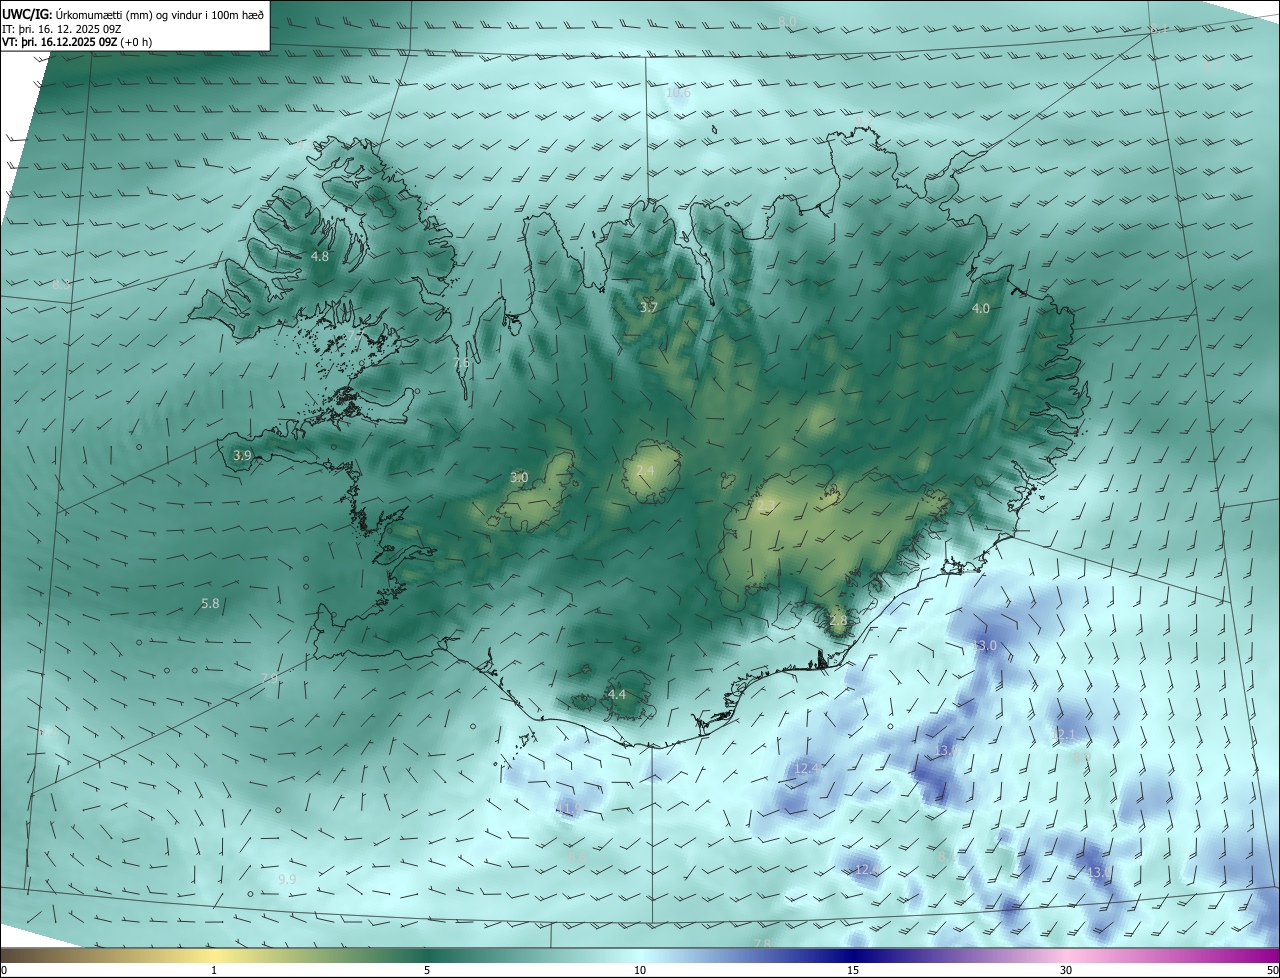This screenshot has height=978, width=1280.
Task: Click the 3.9 value on the western peninsula
Action: click(241, 455)
